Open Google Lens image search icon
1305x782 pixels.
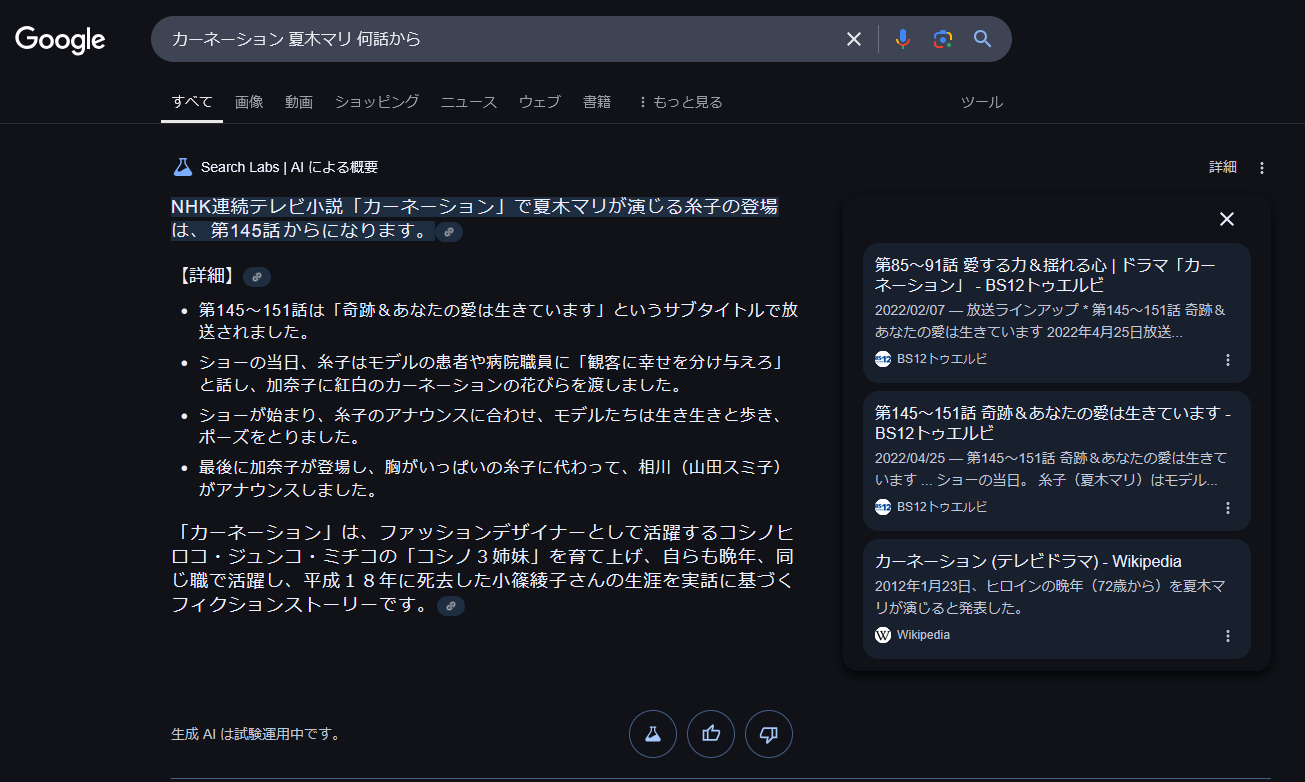(942, 39)
